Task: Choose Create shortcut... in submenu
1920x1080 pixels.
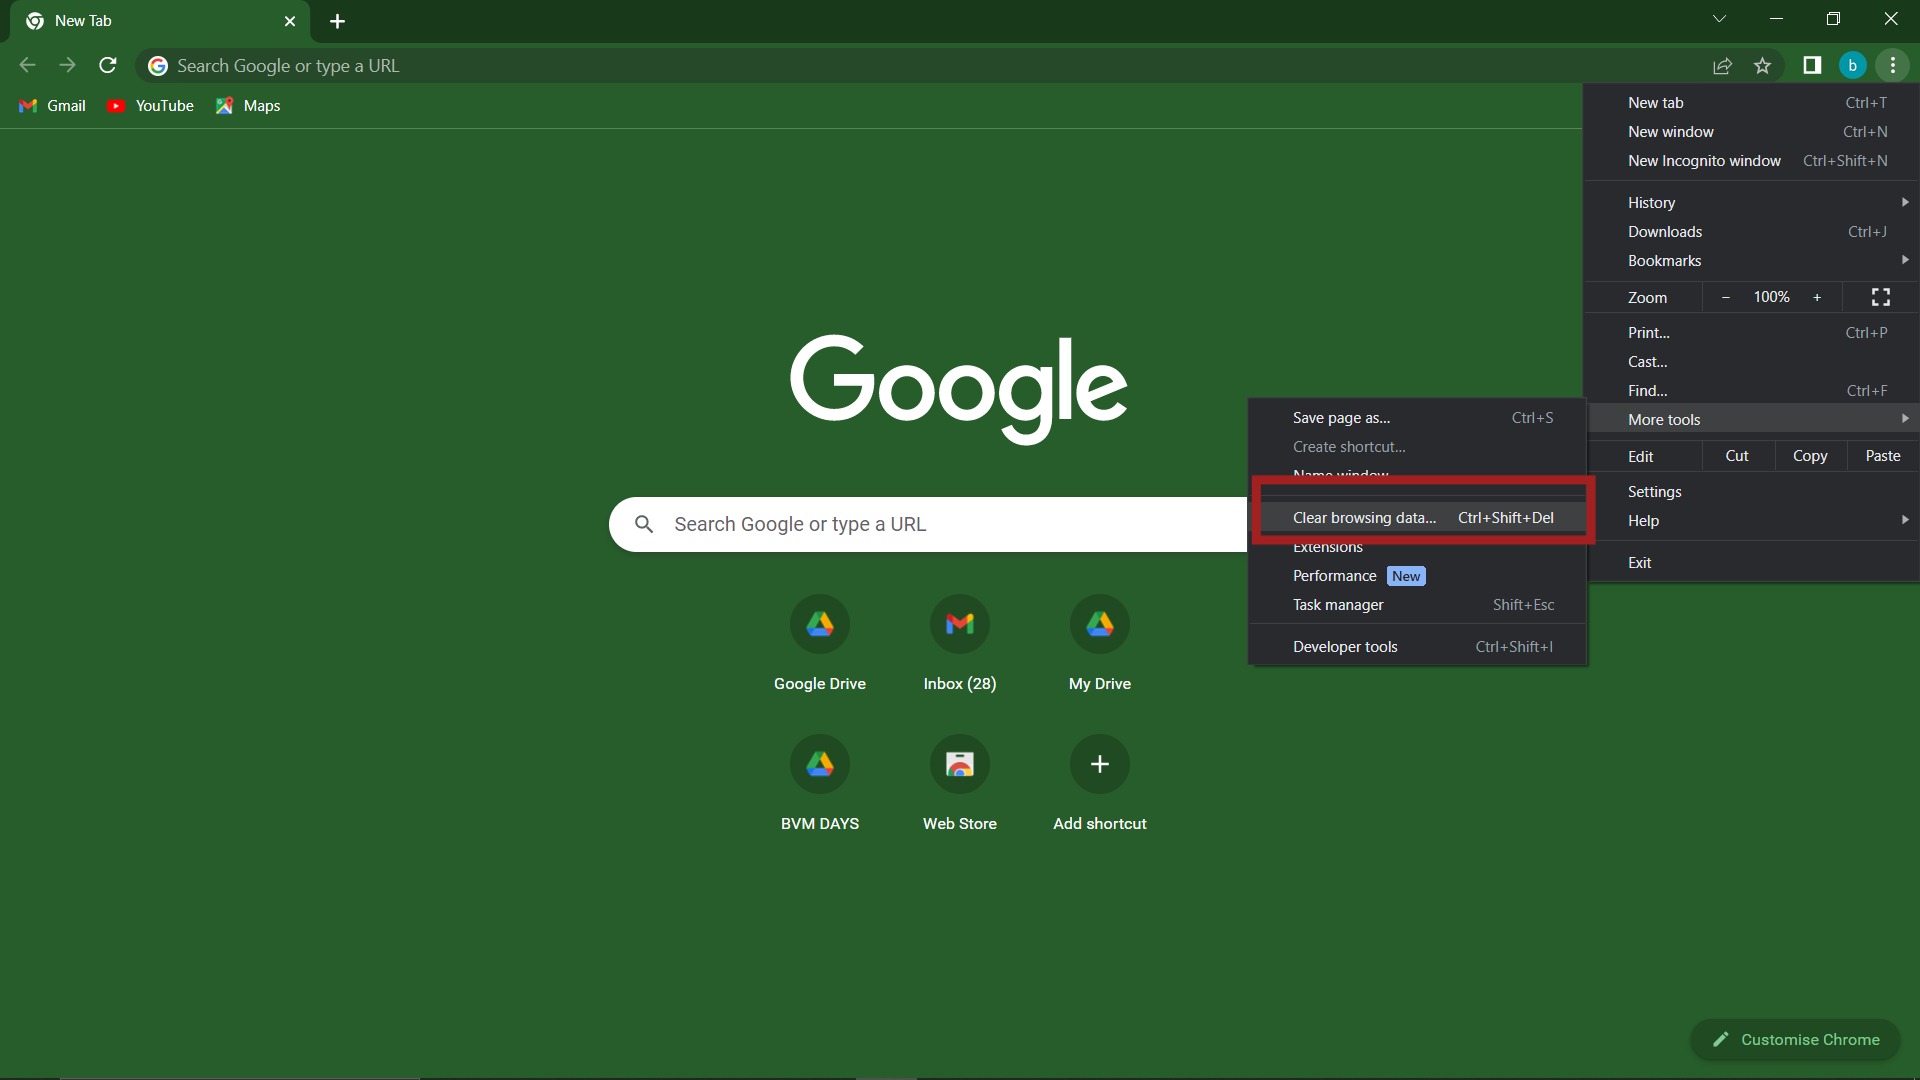Action: (1417, 447)
